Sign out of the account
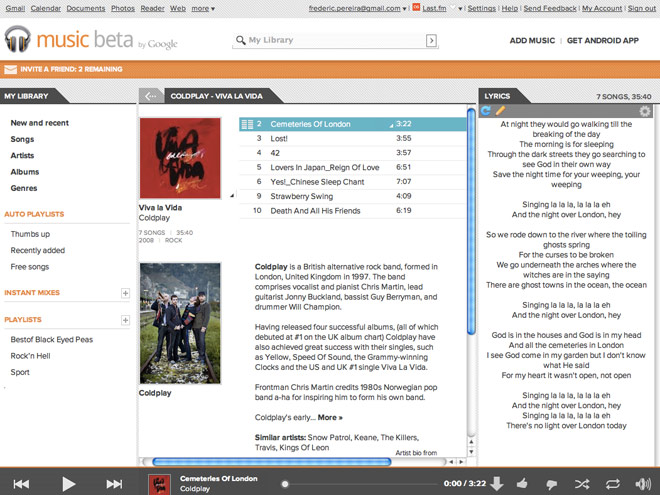The height and width of the screenshot is (495, 660). (641, 8)
